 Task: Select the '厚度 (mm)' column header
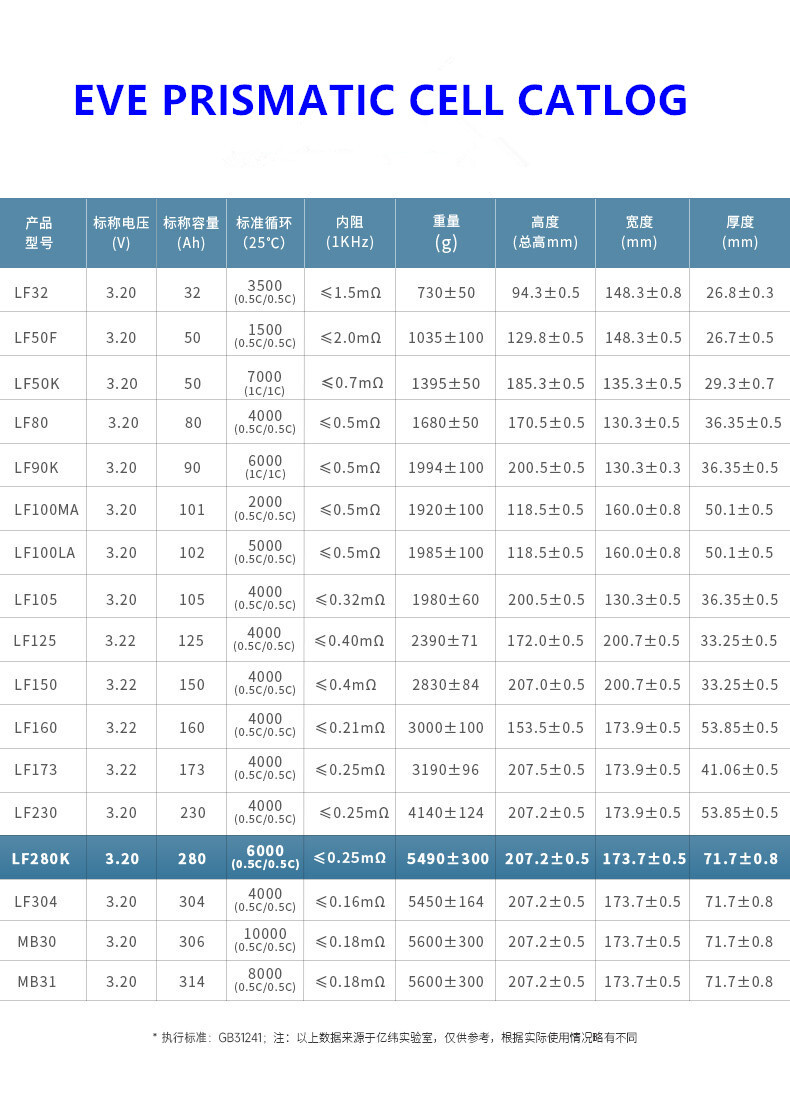pos(740,232)
